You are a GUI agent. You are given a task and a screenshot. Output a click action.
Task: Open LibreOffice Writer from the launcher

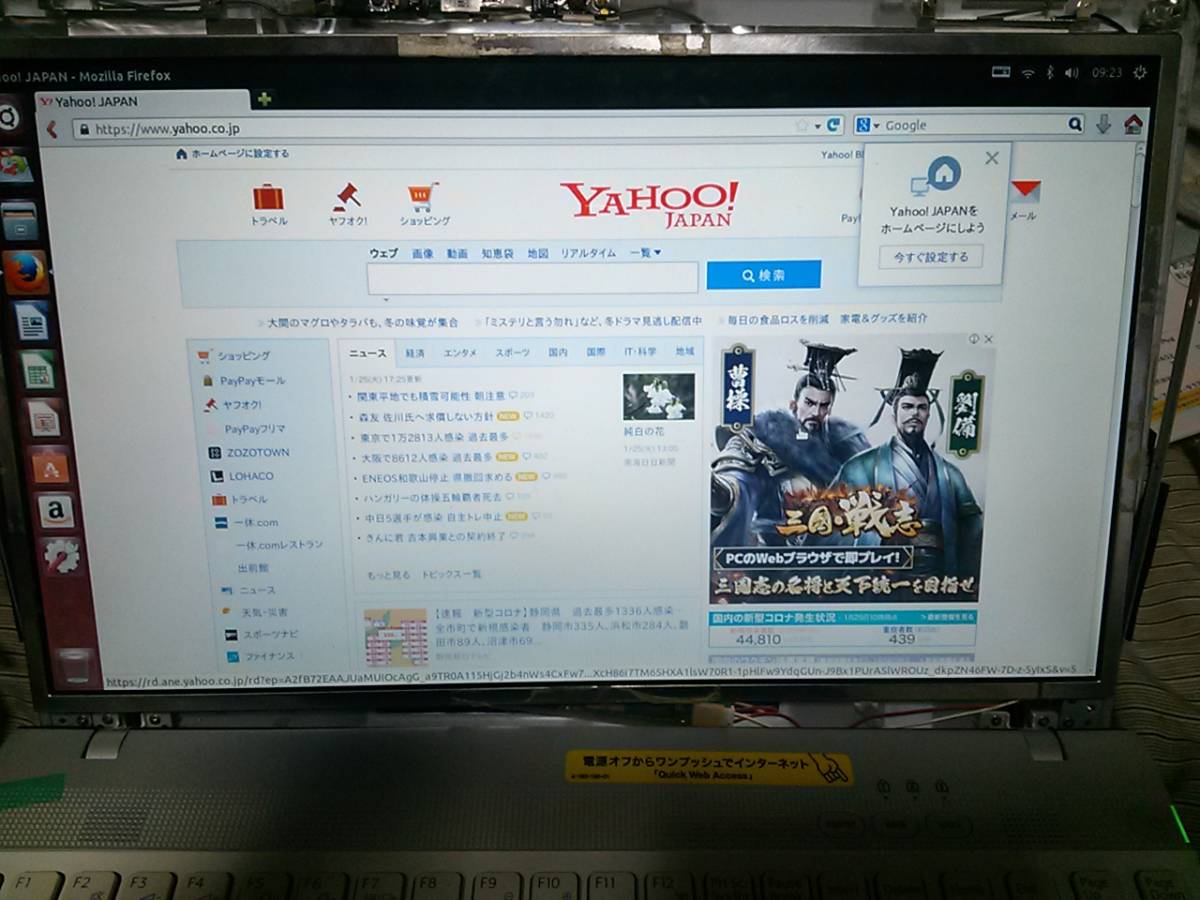[30, 322]
